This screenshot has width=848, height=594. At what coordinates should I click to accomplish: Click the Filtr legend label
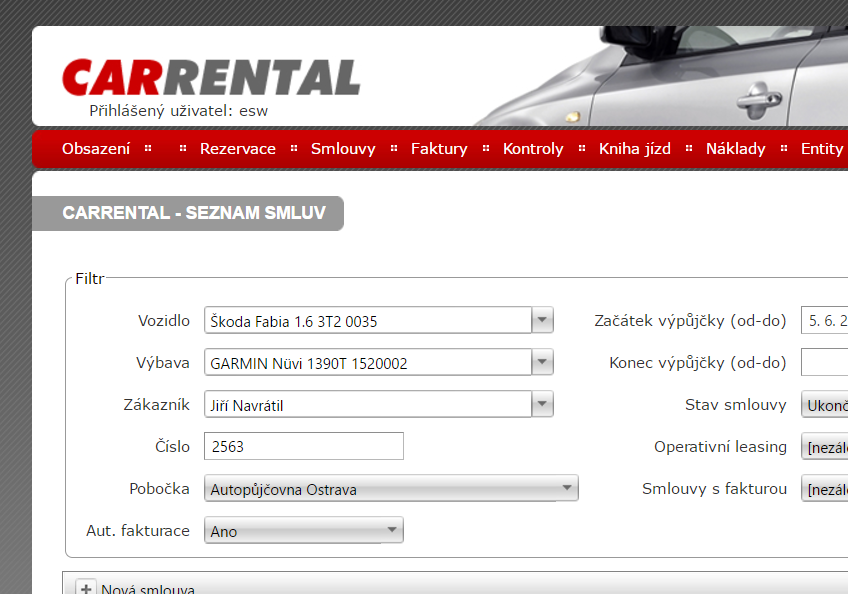click(x=89, y=279)
